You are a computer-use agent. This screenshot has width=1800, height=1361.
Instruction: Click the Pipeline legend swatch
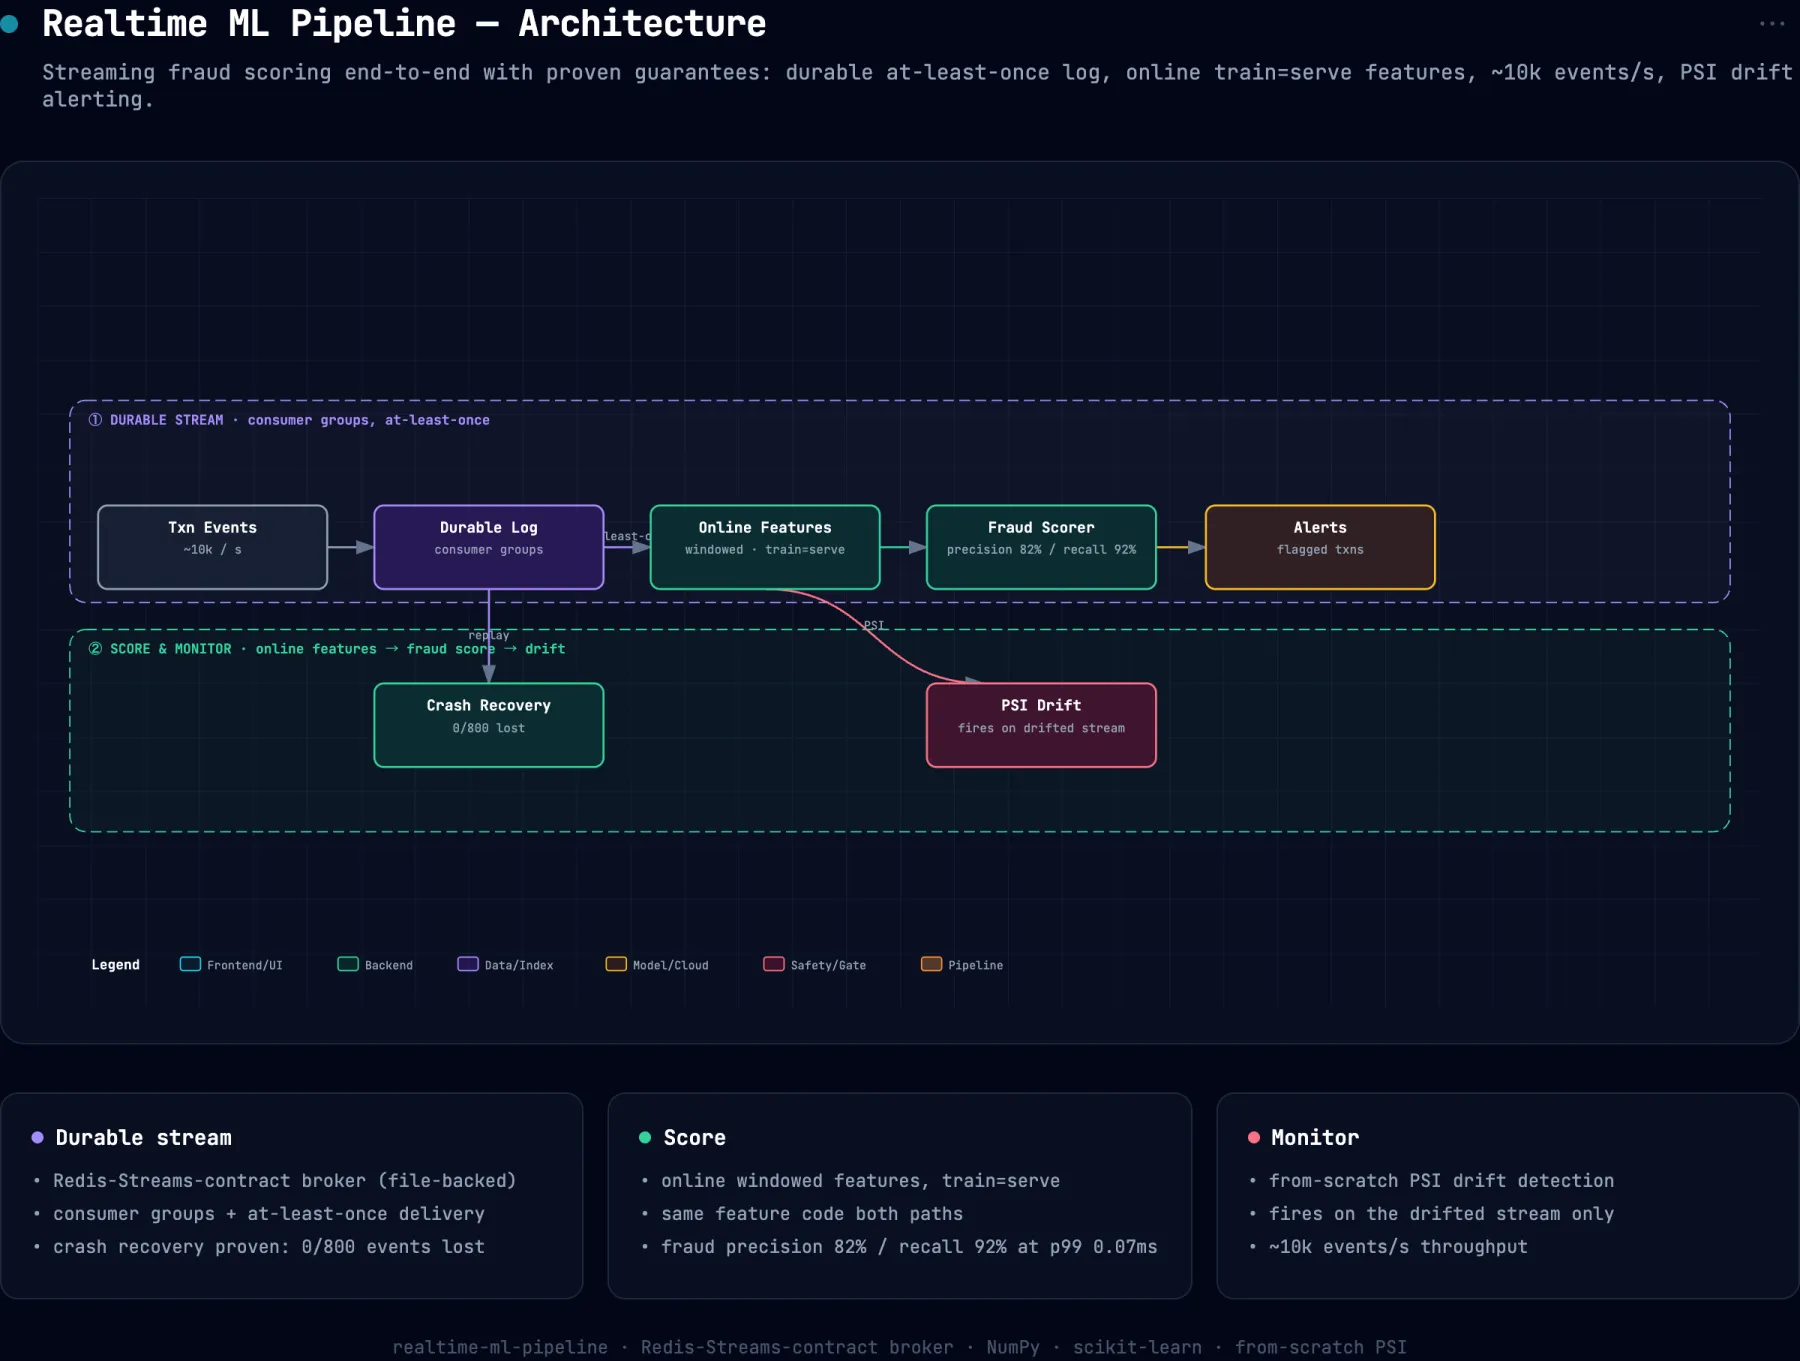tap(931, 964)
